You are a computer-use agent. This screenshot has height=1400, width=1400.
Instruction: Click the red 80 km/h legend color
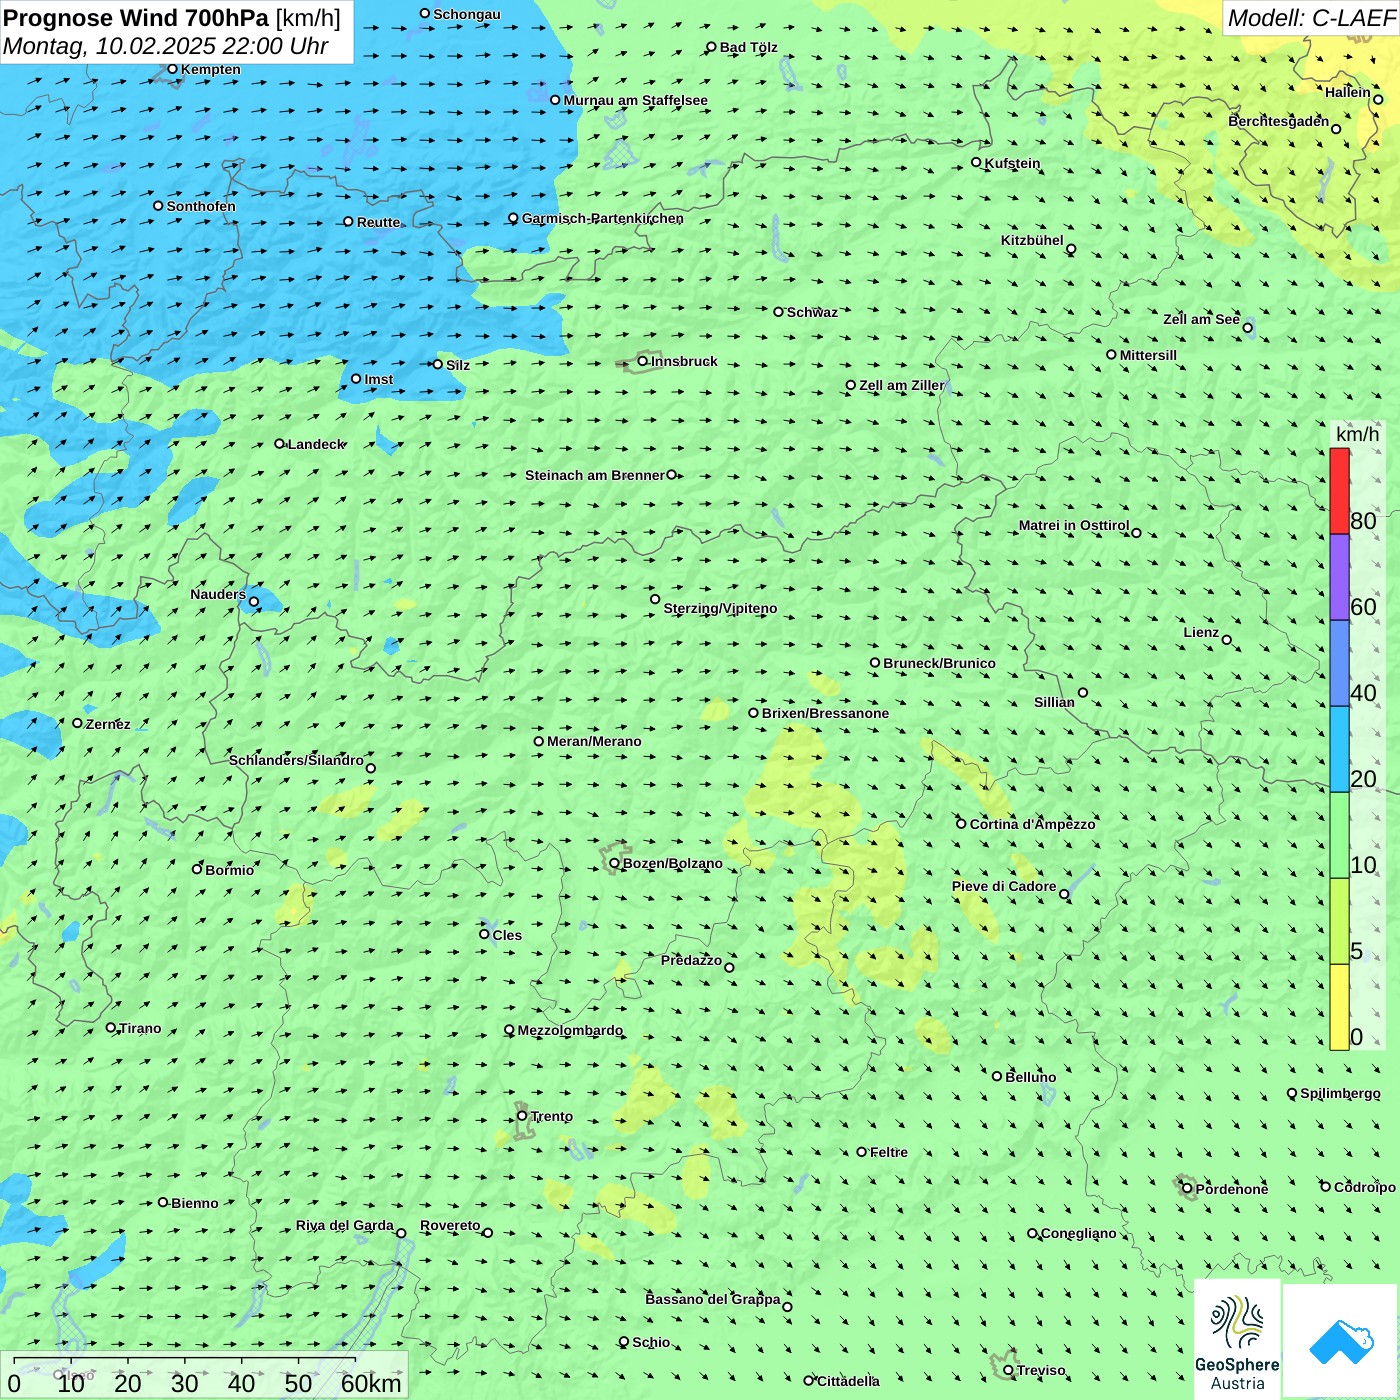[x=1339, y=491]
